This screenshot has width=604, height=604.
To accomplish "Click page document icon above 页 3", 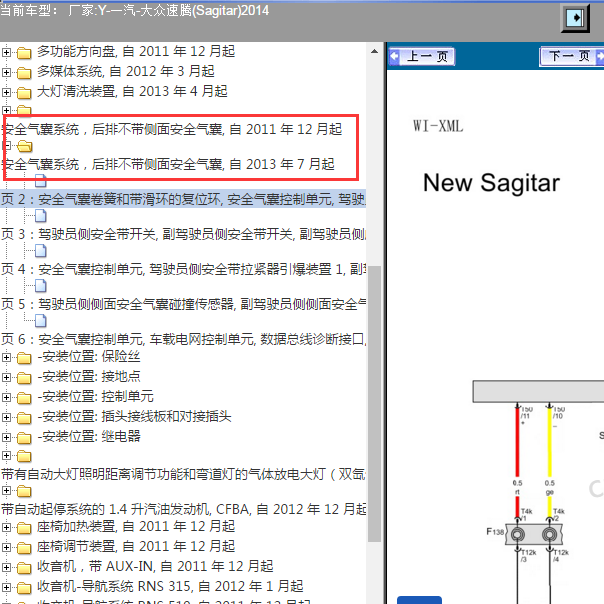I will pos(41,216).
